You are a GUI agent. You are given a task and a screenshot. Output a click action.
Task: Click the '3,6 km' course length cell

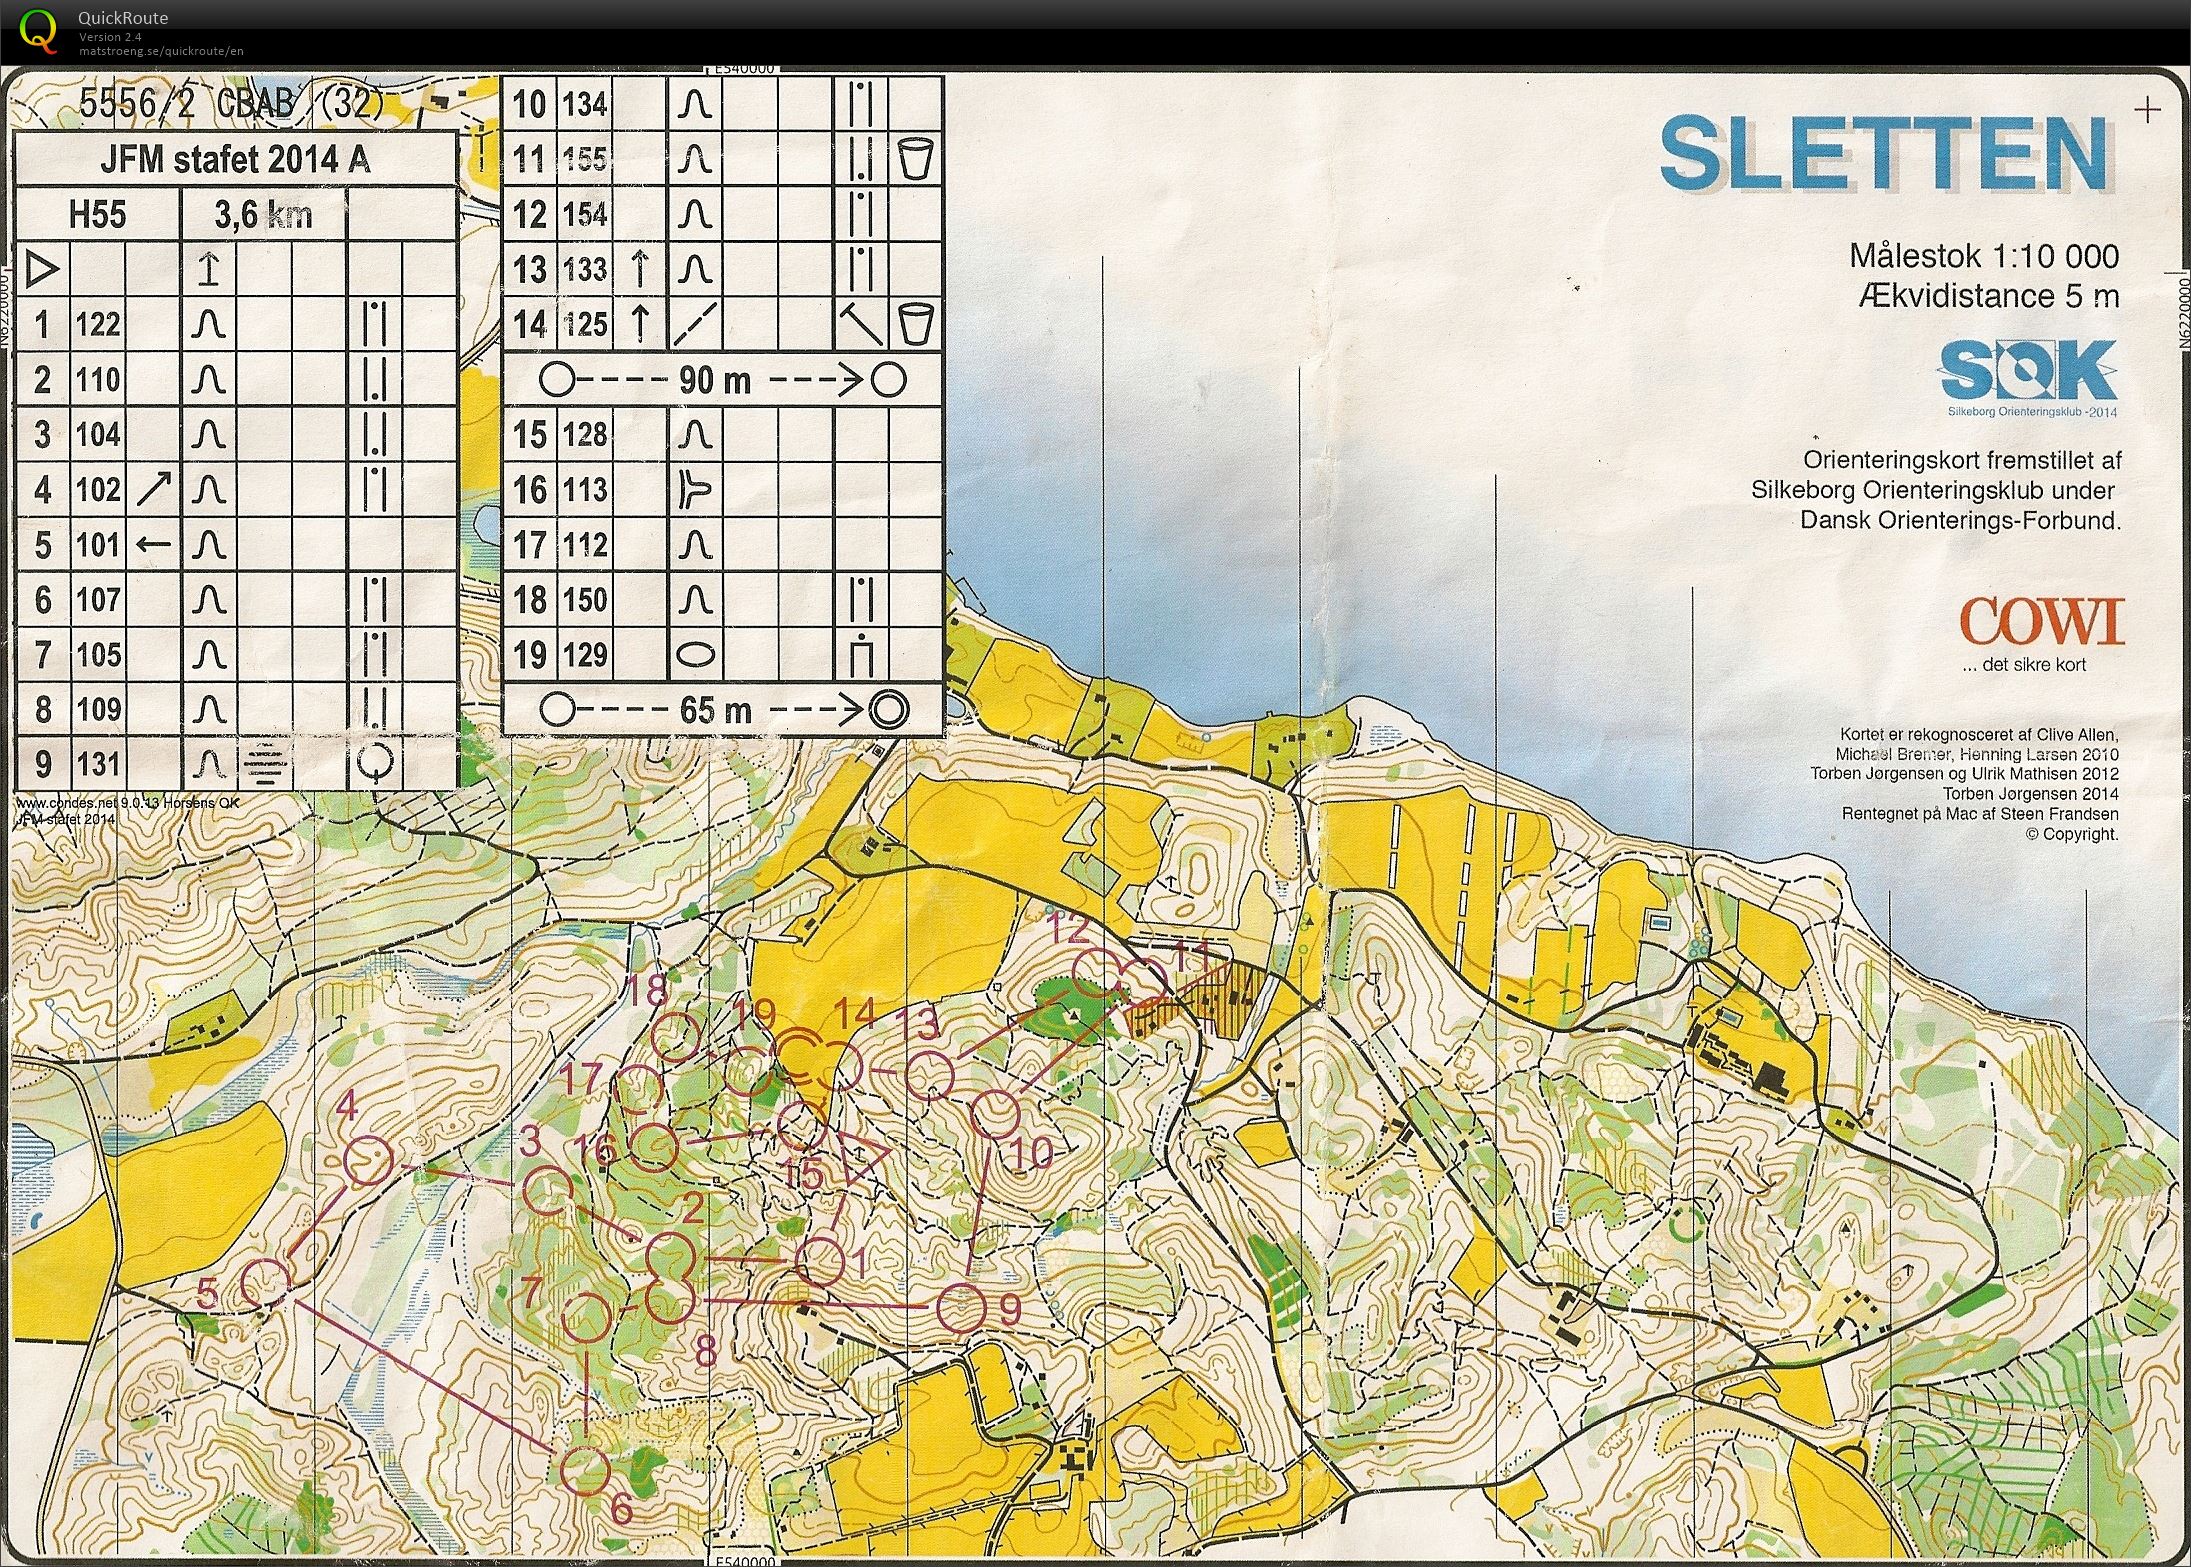pos(264,214)
